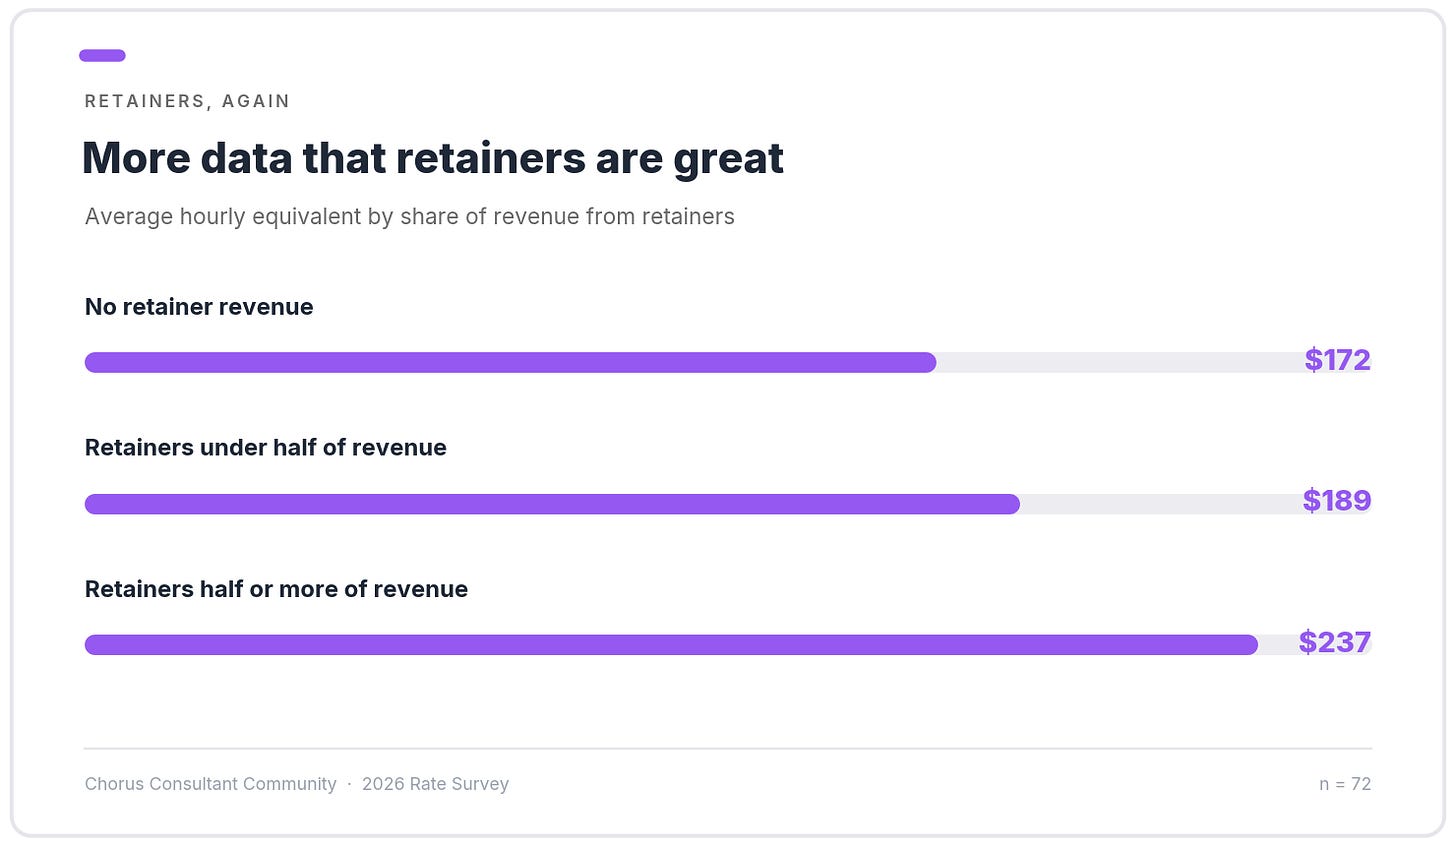The image size is (1456, 846).
Task: Click the filled purple bar for no retainer revenue
Action: [510, 363]
